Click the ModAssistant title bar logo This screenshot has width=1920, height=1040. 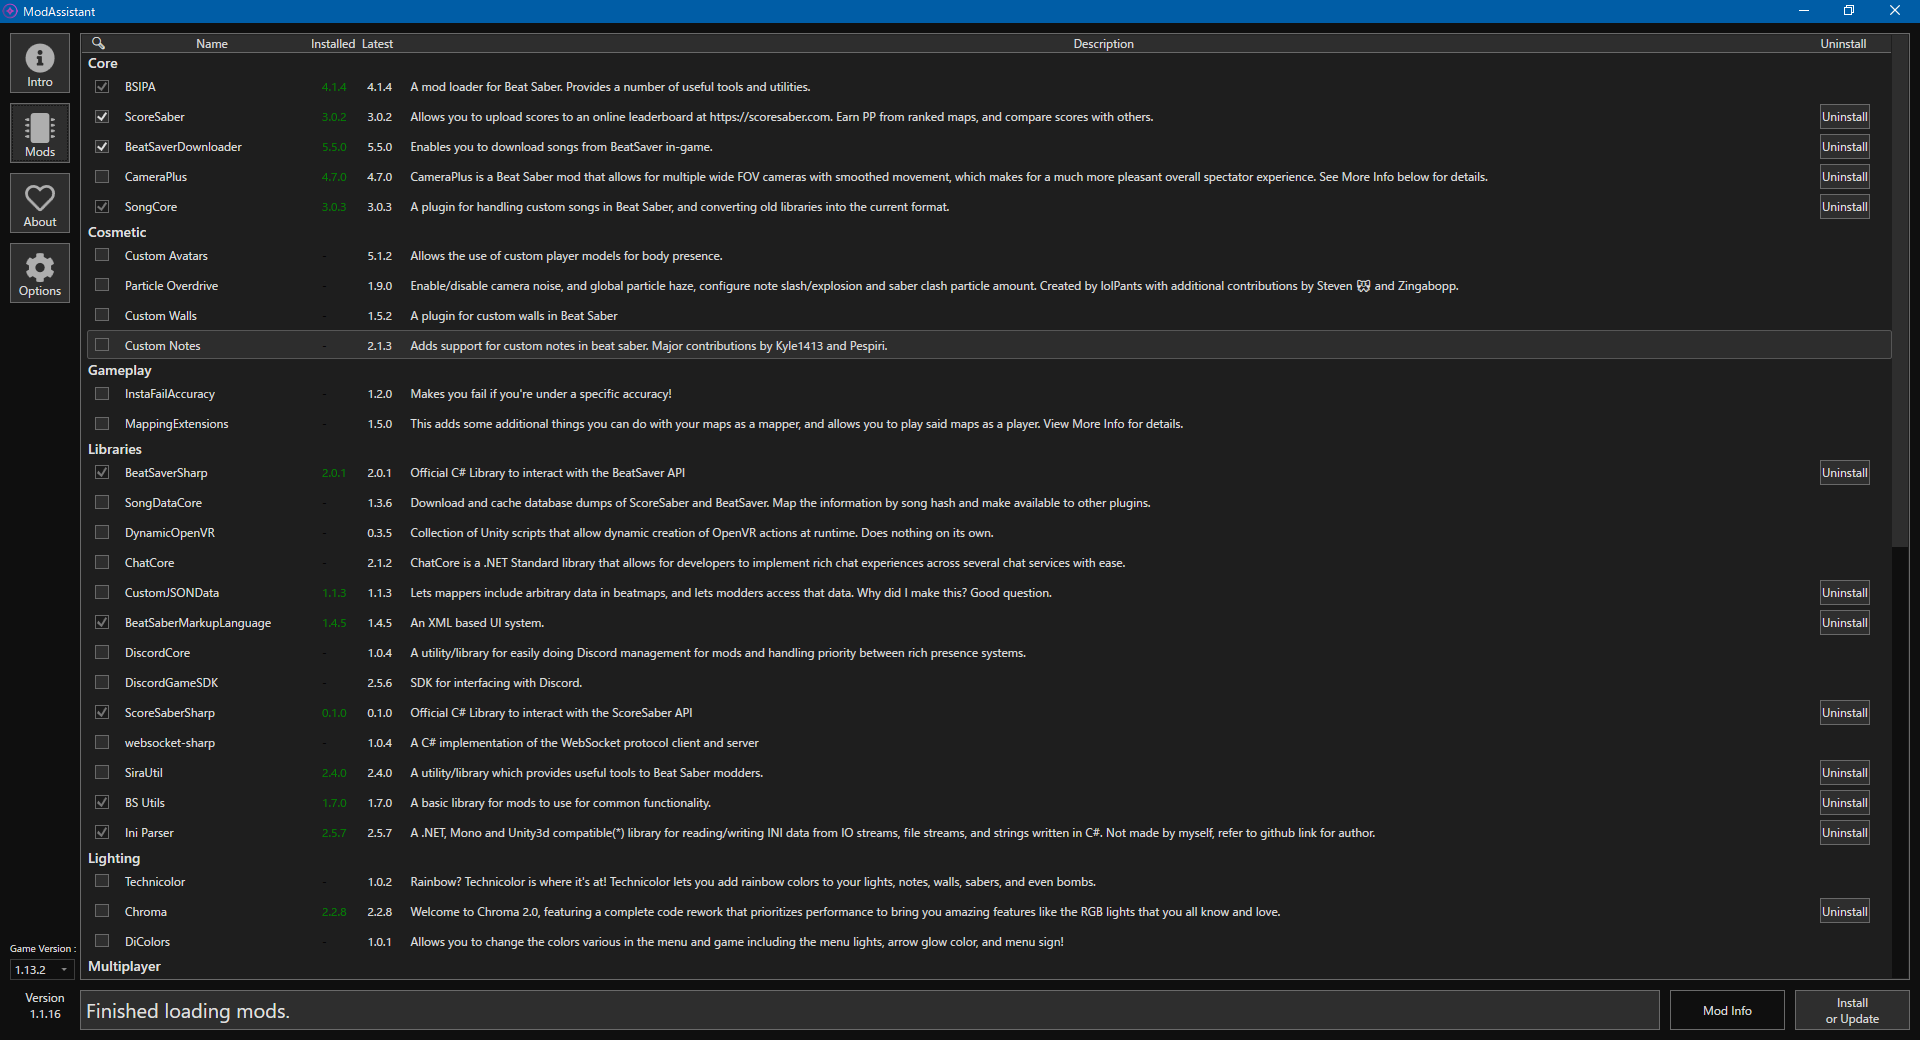tap(11, 11)
